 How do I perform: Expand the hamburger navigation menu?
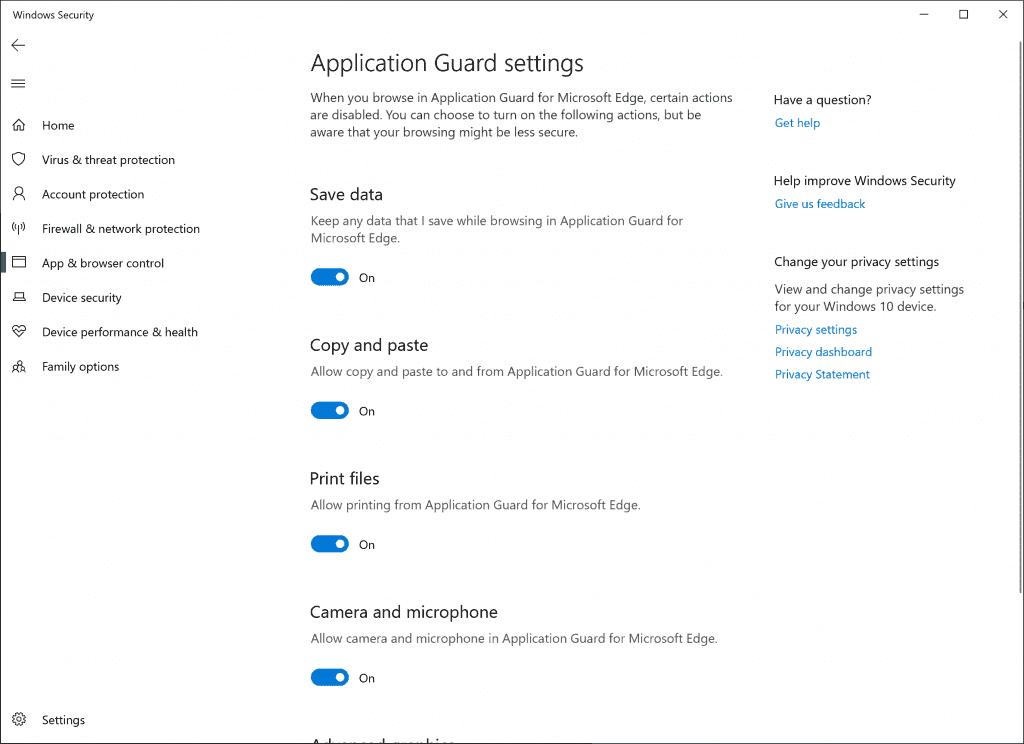[x=18, y=83]
